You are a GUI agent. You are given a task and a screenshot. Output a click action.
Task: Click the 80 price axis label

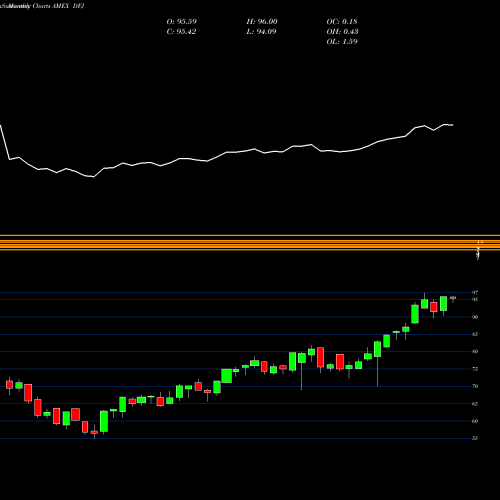475,351
